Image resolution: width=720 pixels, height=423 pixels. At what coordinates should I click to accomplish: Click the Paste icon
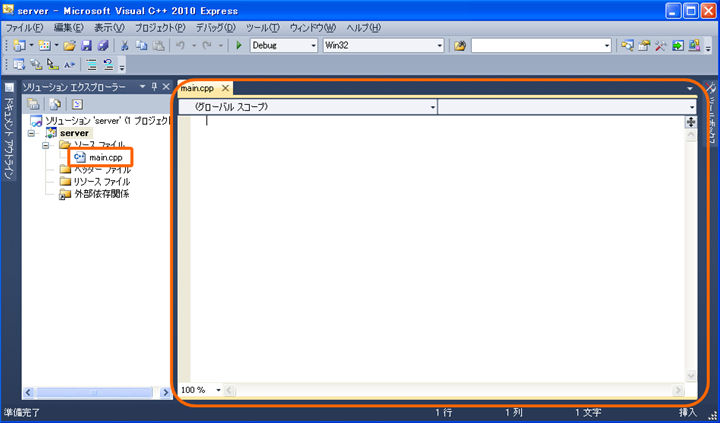(x=158, y=45)
